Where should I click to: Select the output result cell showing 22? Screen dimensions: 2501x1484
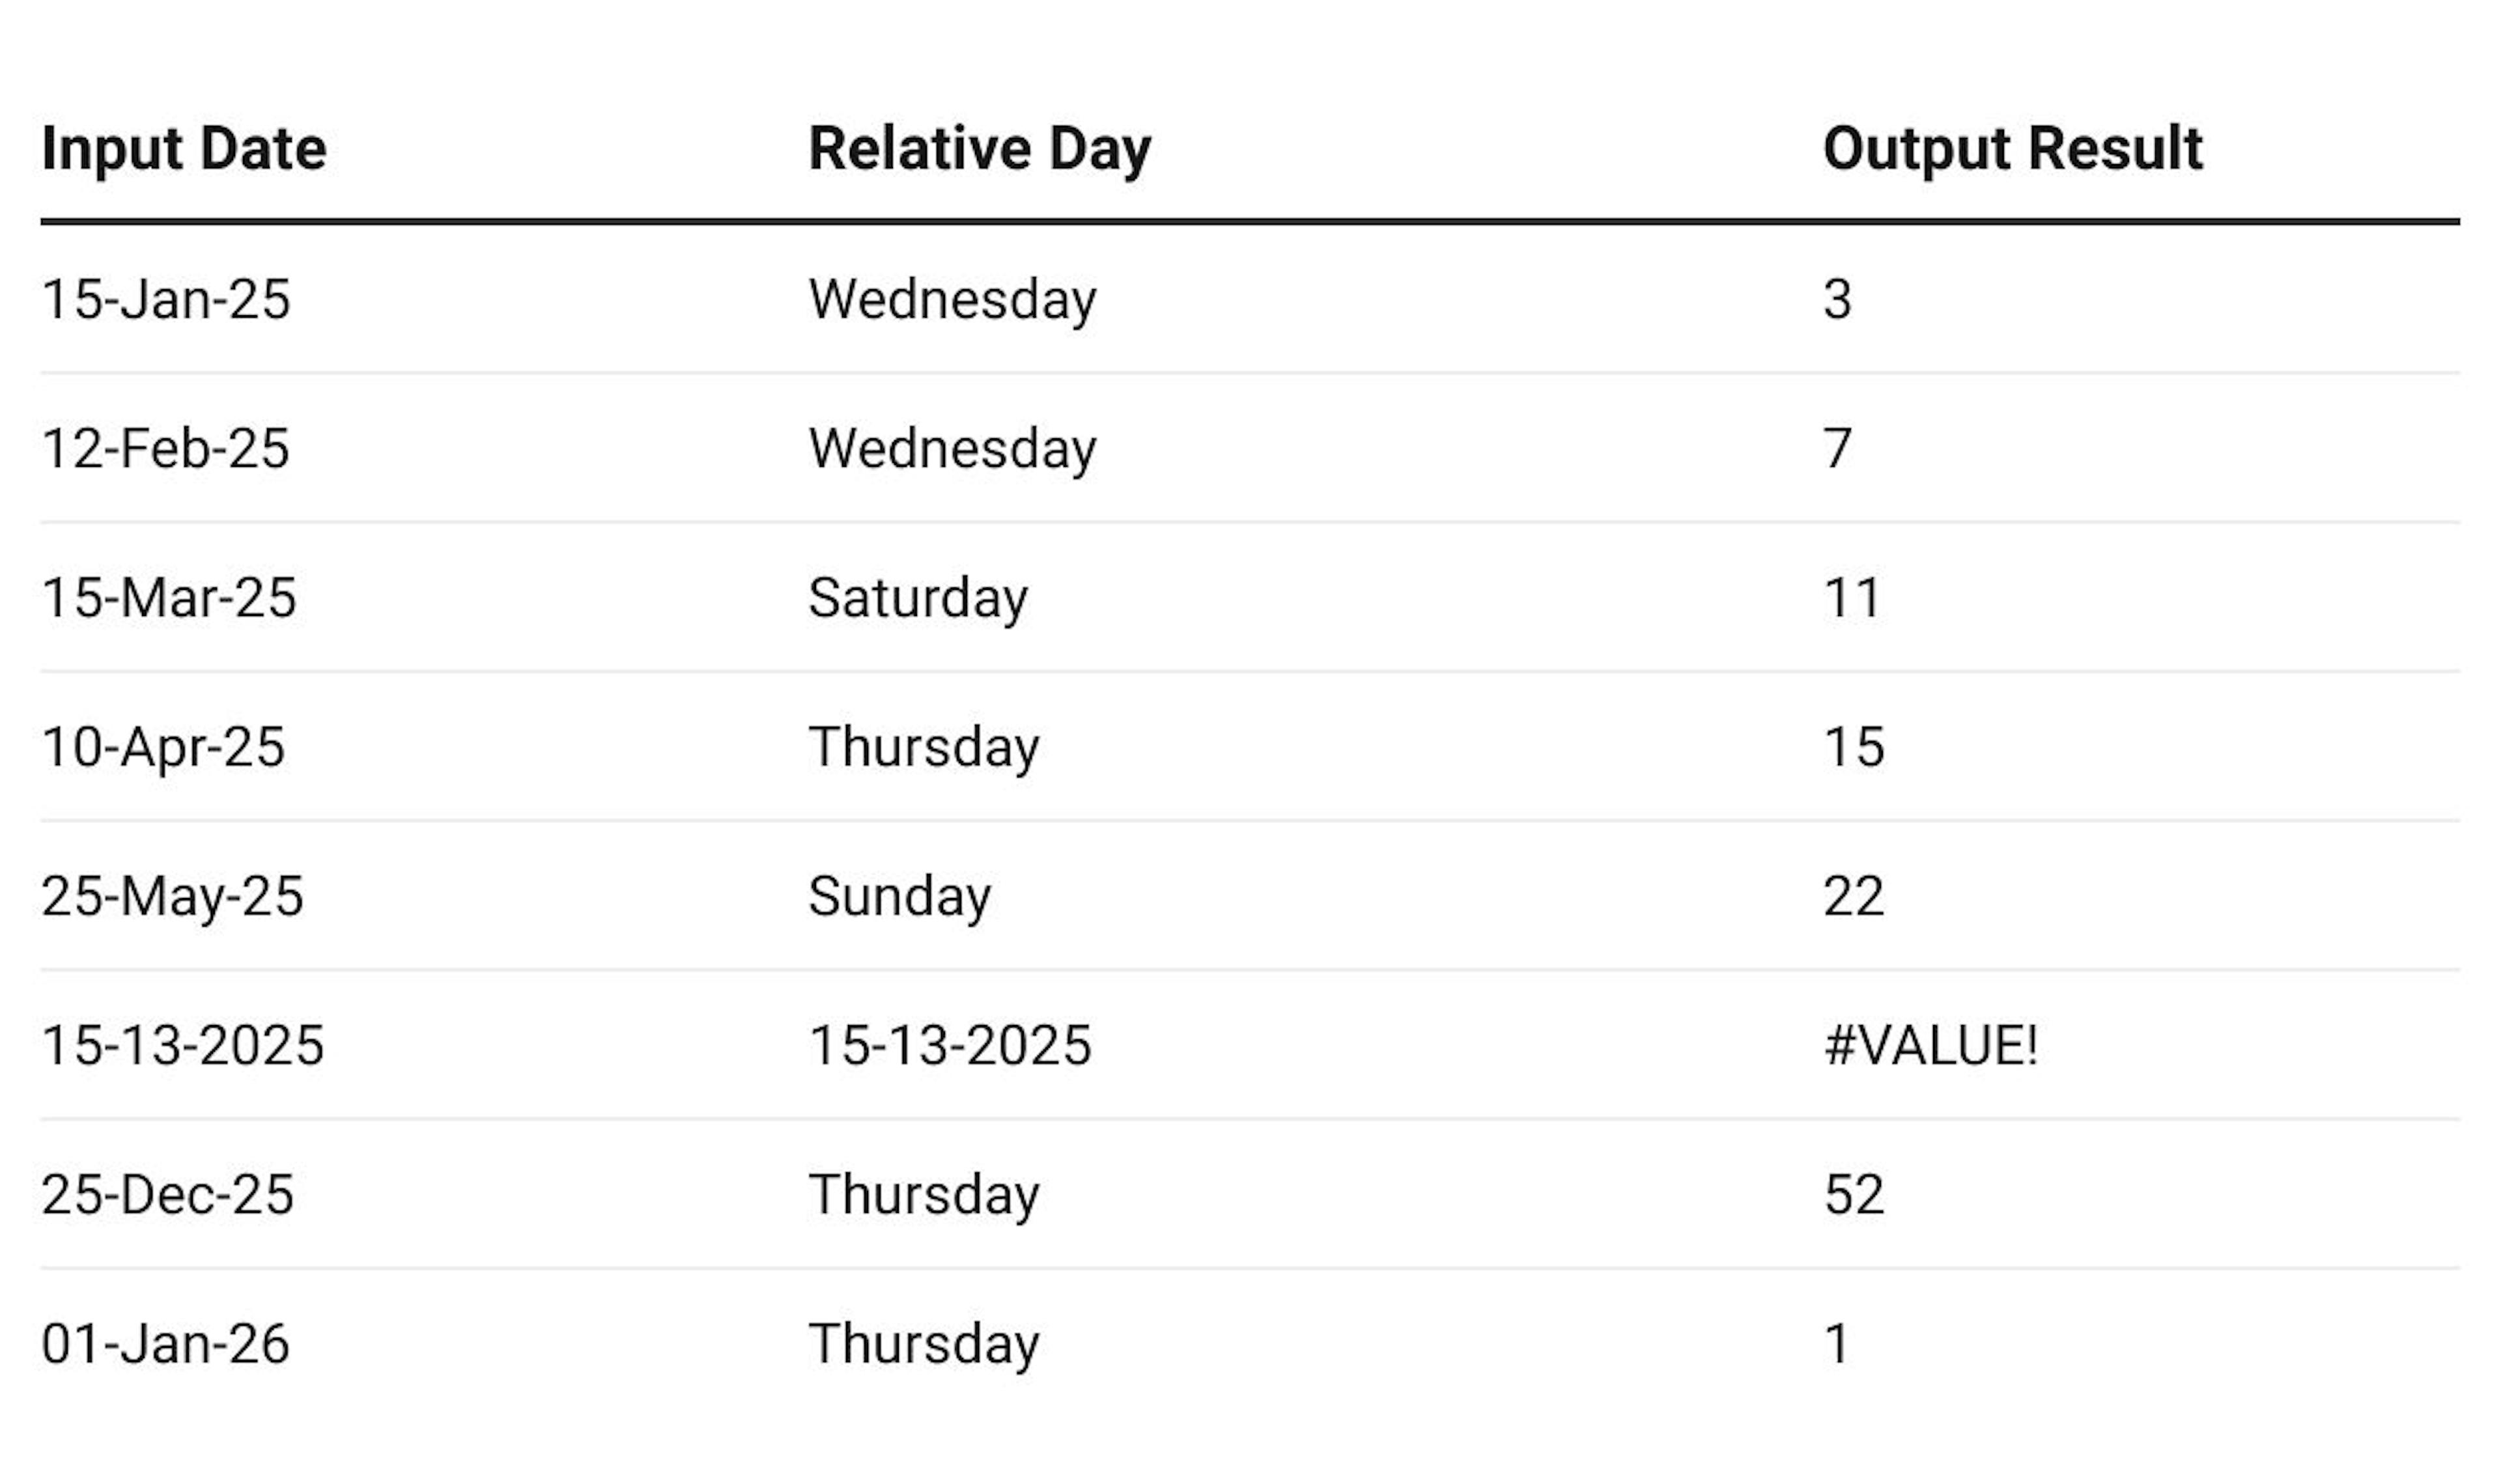1854,895
